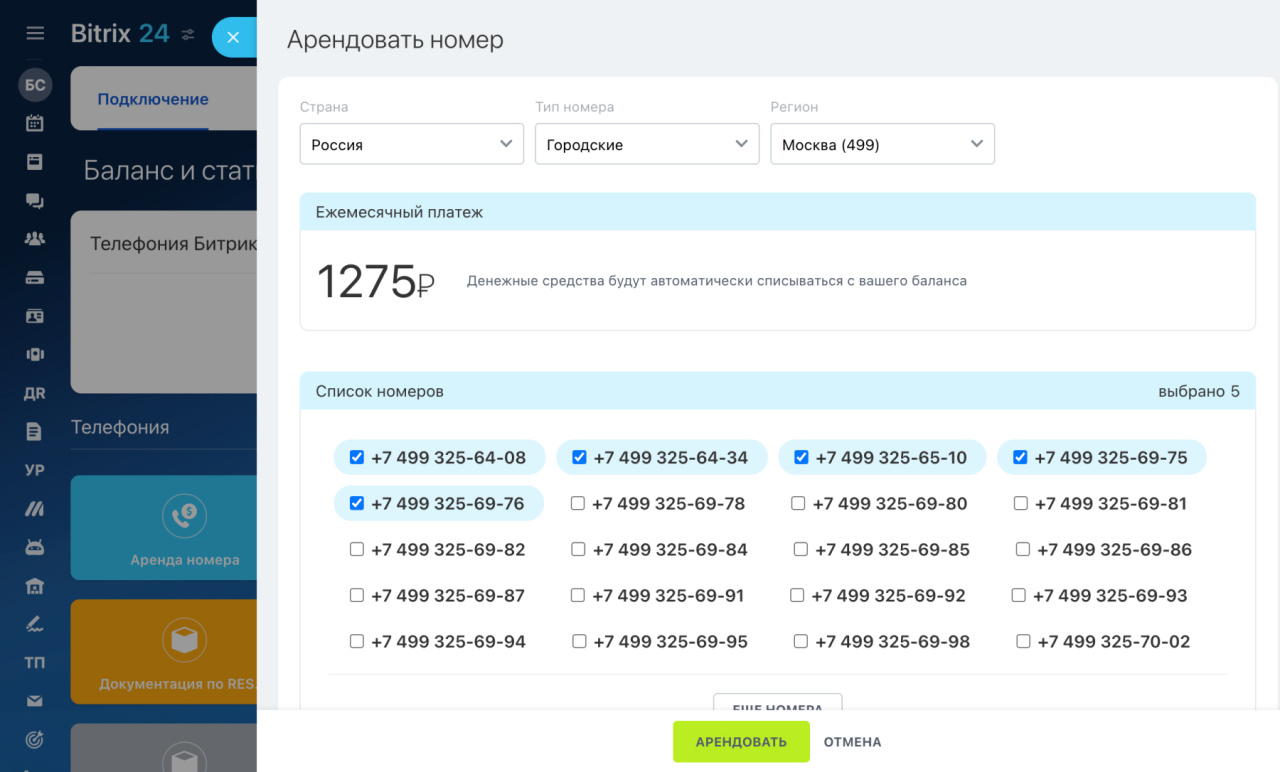Click the green Арендовать button

[741, 742]
